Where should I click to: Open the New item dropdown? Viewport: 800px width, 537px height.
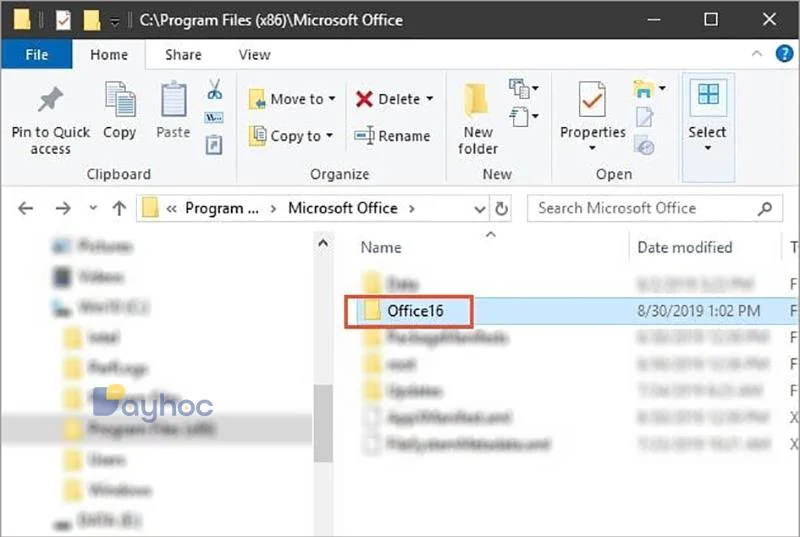point(524,89)
